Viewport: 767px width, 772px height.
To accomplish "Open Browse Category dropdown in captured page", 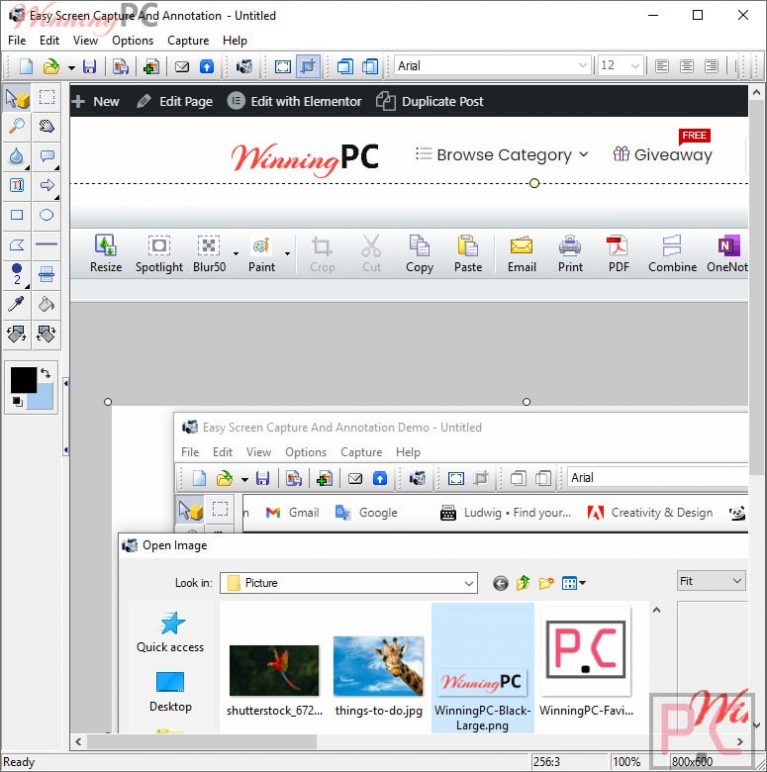I will click(502, 155).
